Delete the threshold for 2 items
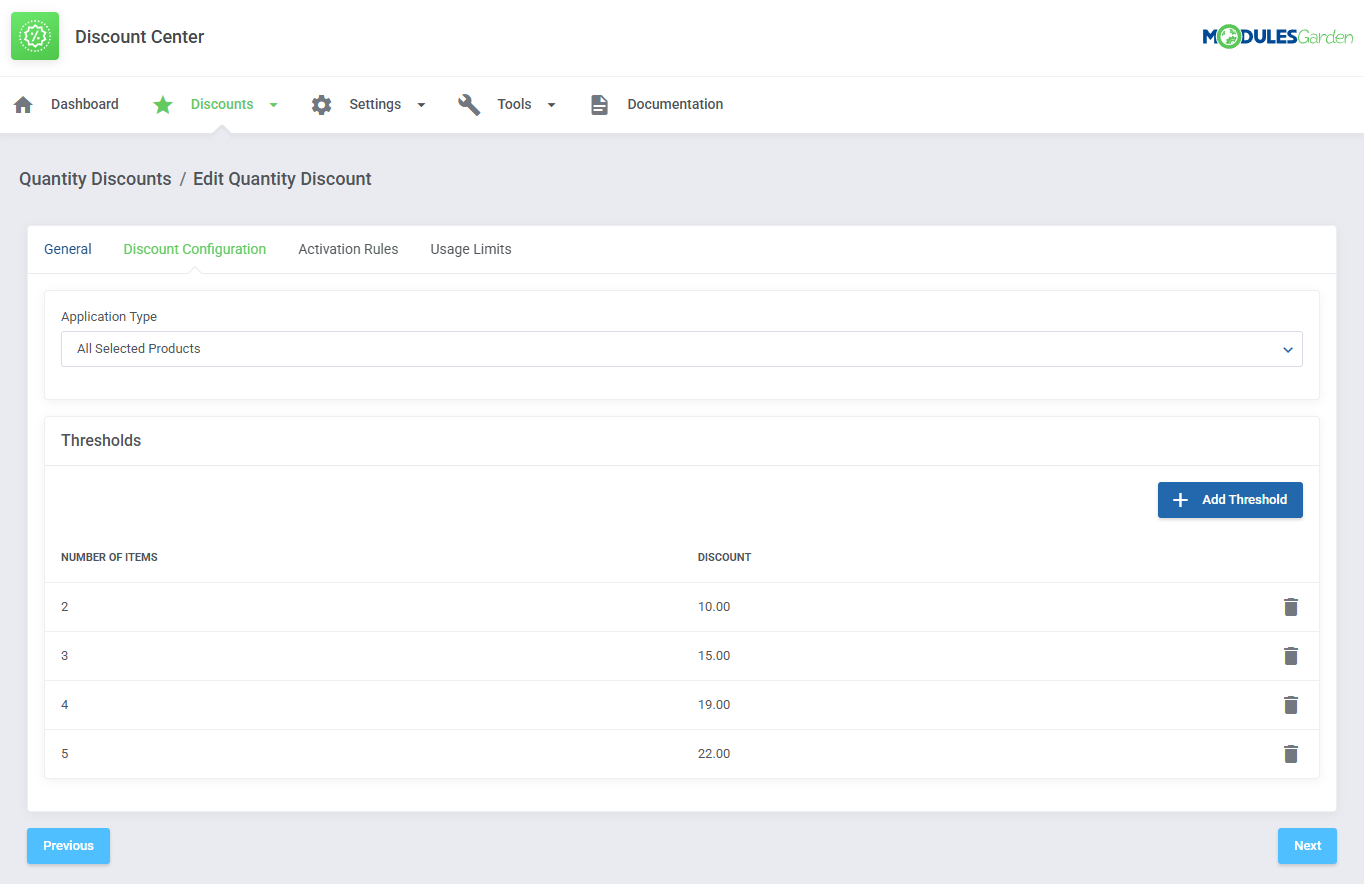 coord(1291,607)
